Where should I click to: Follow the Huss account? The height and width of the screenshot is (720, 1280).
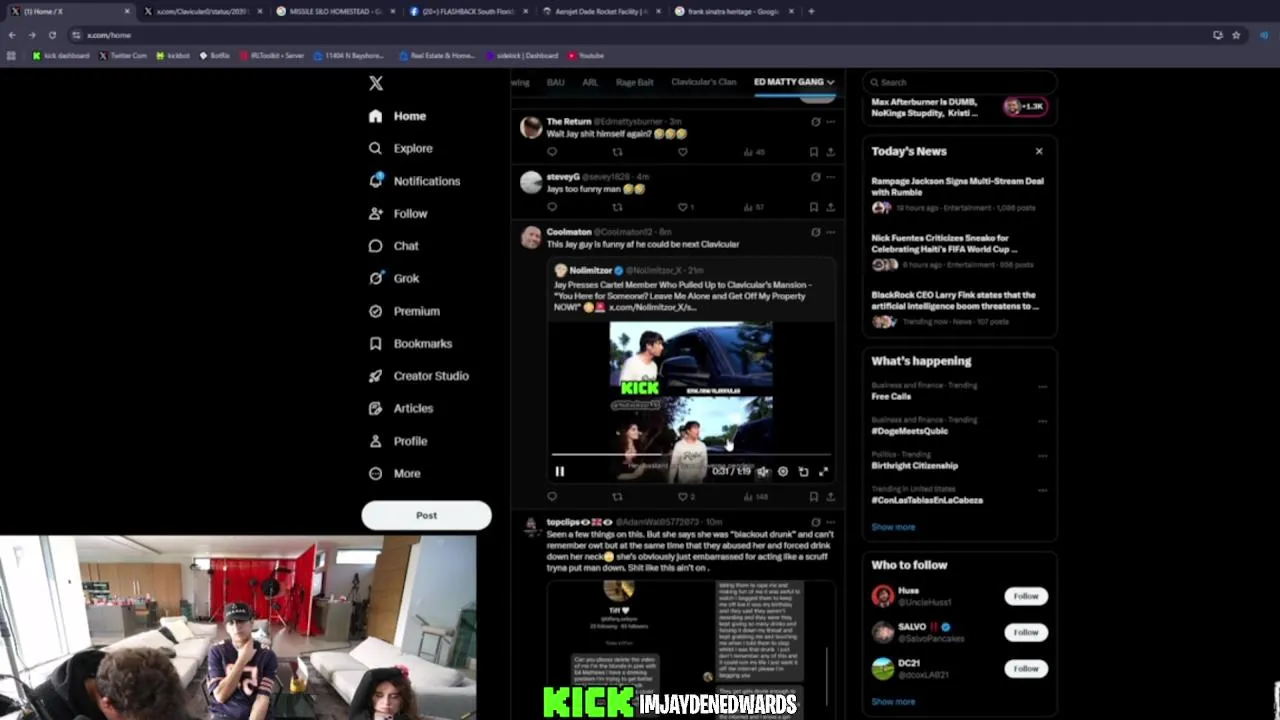(x=1026, y=596)
